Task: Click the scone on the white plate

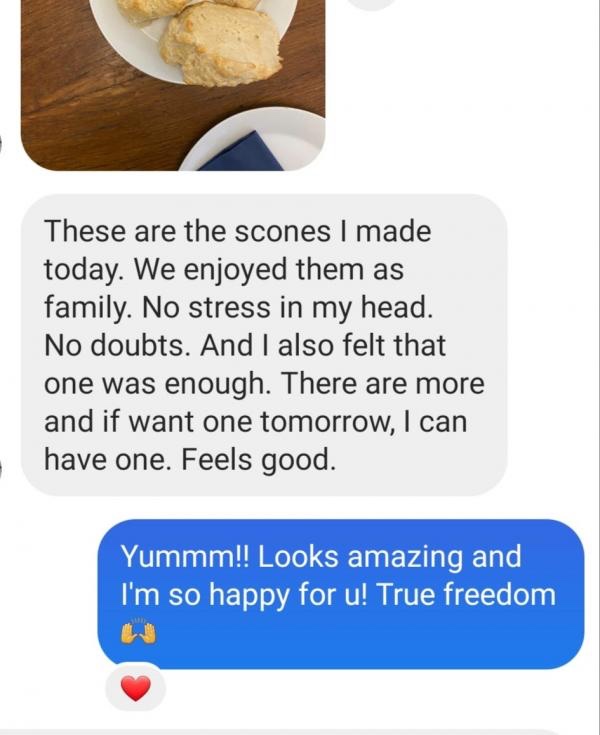Action: point(221,45)
